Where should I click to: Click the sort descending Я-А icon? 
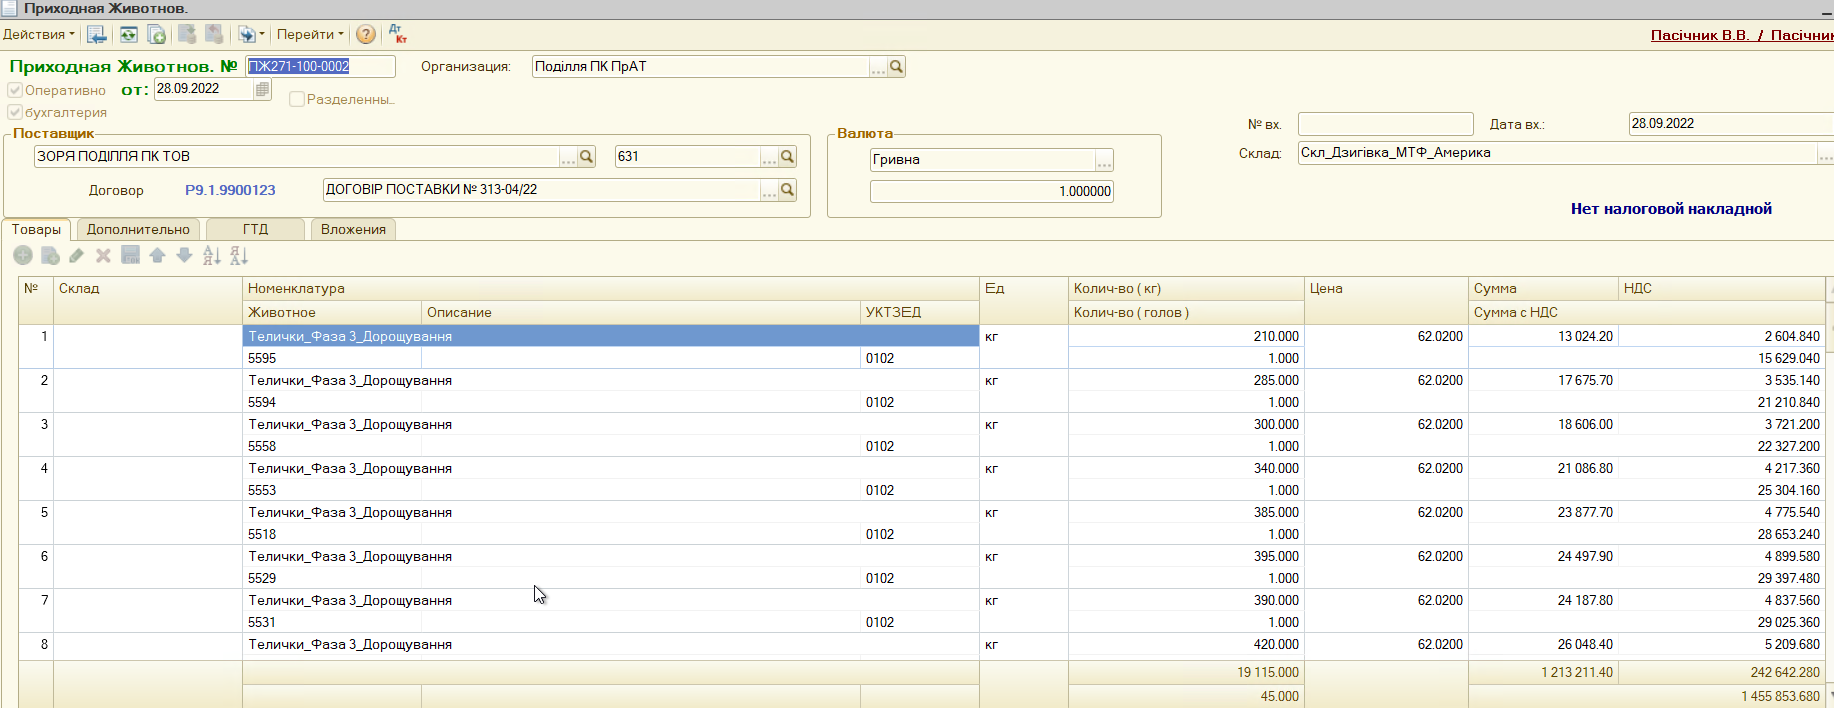point(238,256)
